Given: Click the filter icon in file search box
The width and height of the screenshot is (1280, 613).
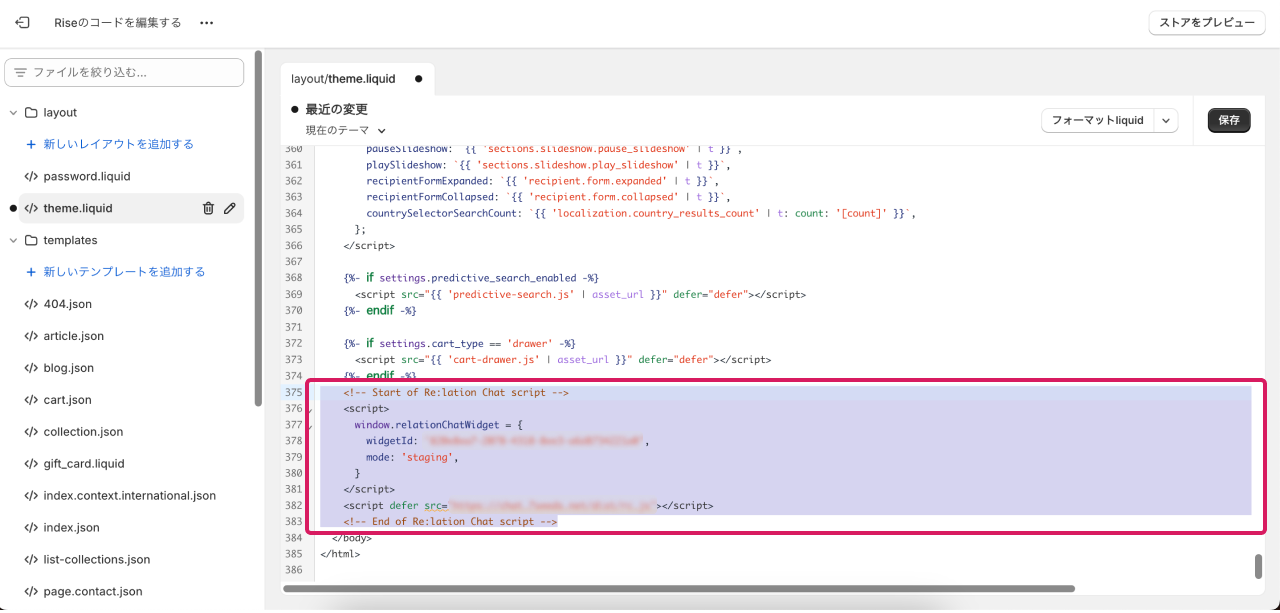Looking at the screenshot, I should [20, 73].
